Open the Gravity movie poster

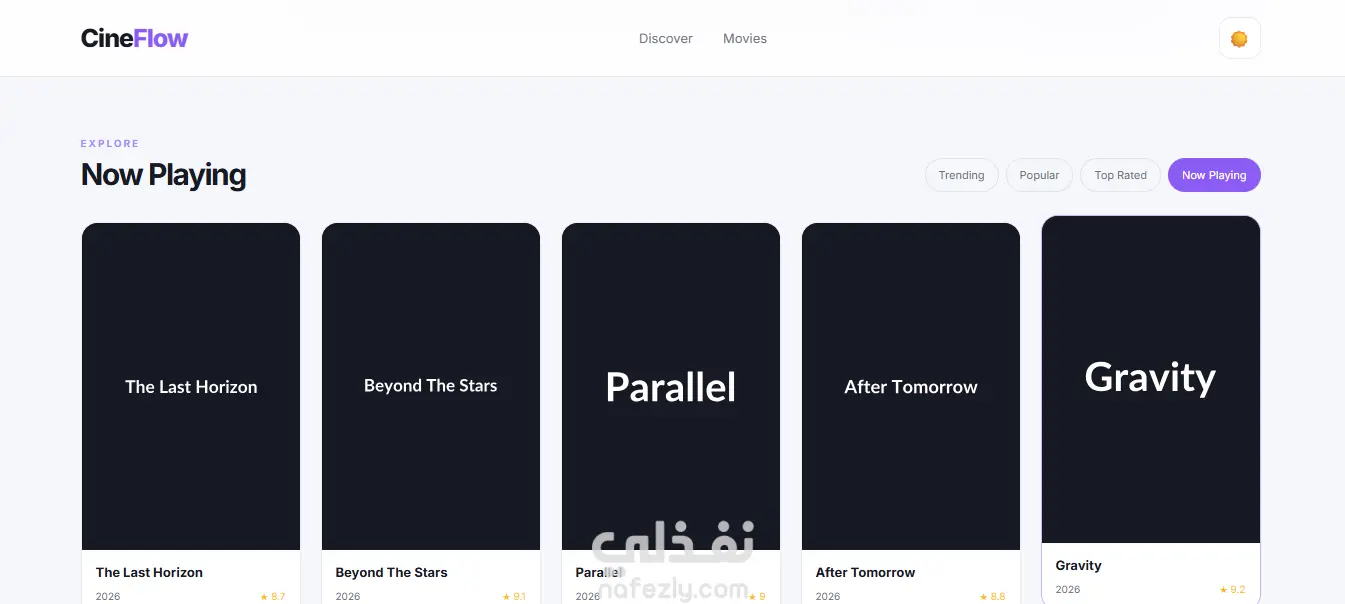tap(1151, 380)
